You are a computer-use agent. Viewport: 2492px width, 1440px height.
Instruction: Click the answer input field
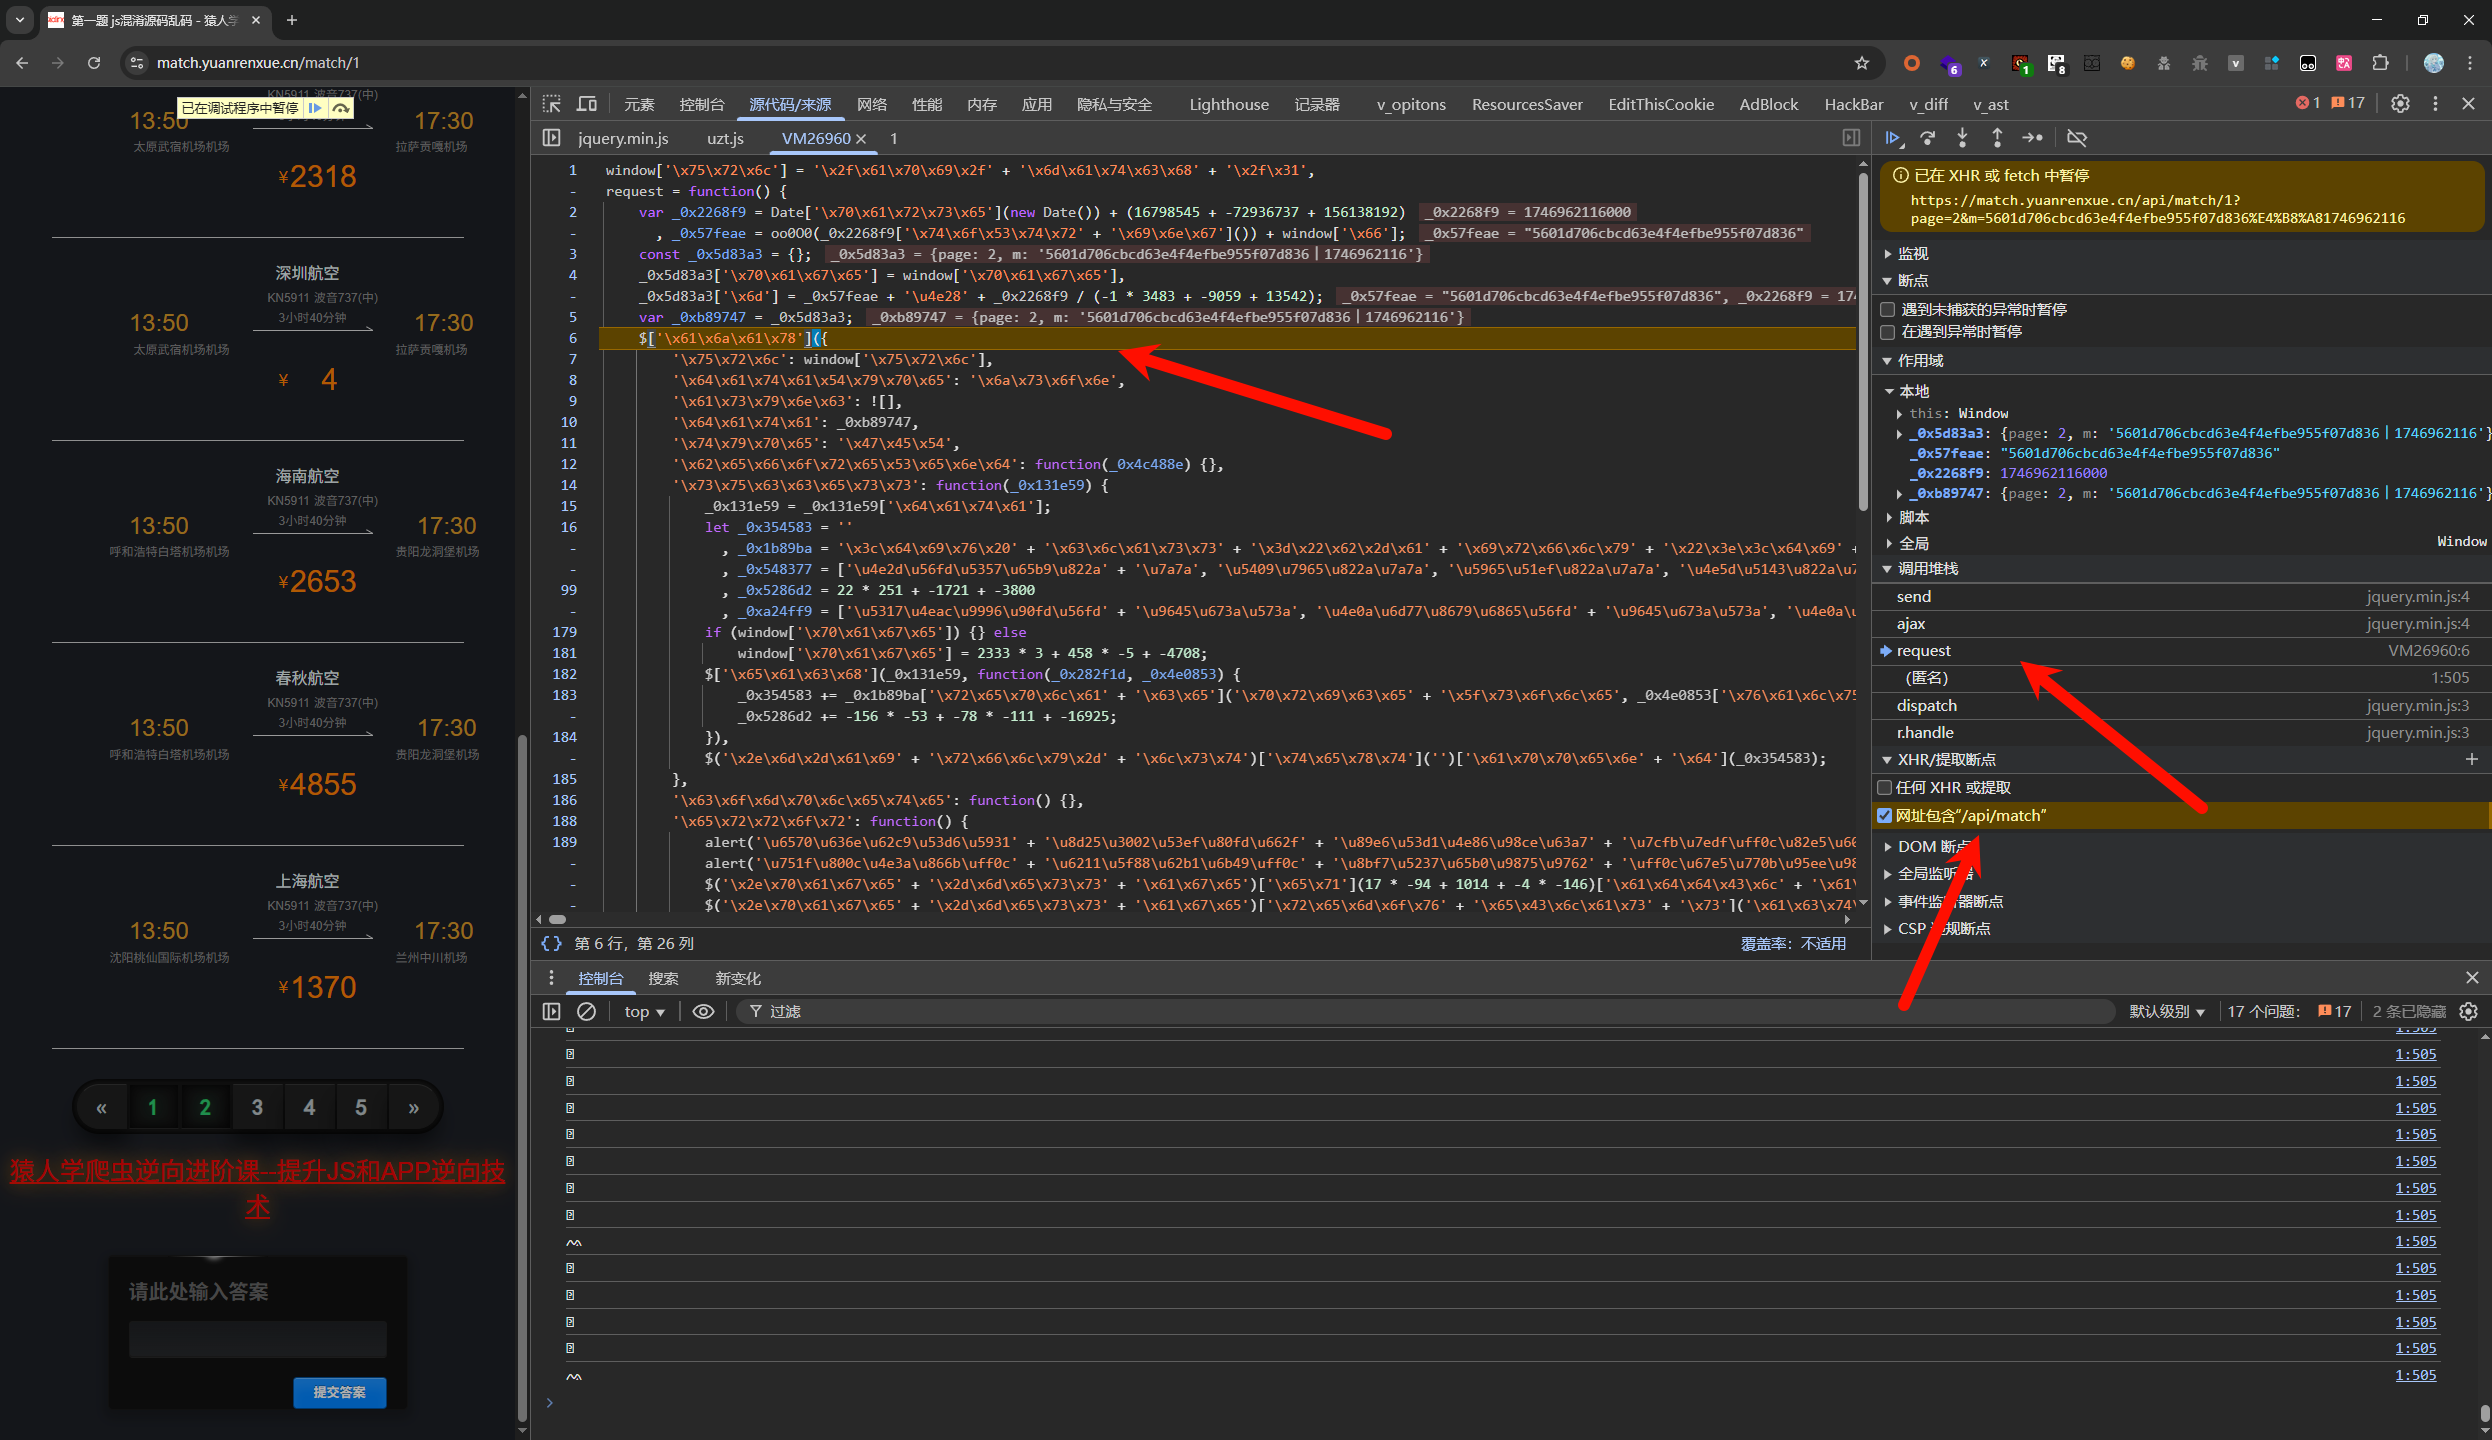coord(257,1339)
